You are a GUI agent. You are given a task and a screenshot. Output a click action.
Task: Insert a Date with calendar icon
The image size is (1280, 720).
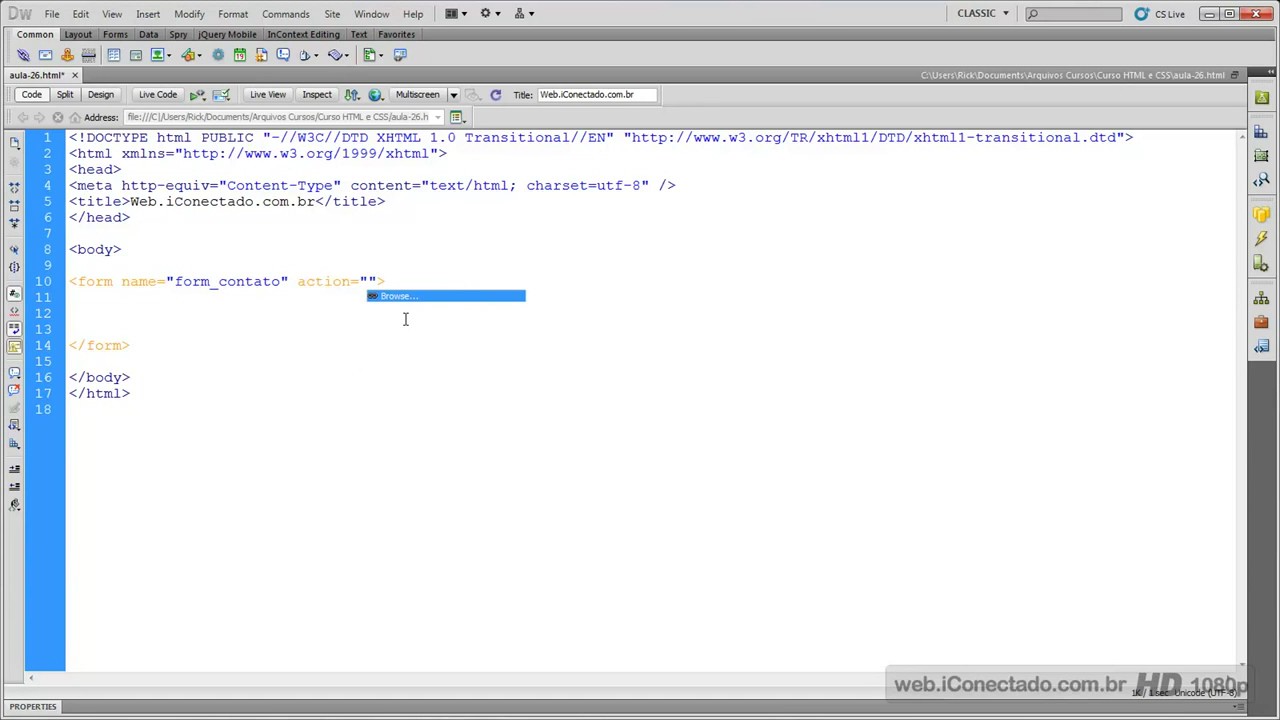[x=240, y=55]
